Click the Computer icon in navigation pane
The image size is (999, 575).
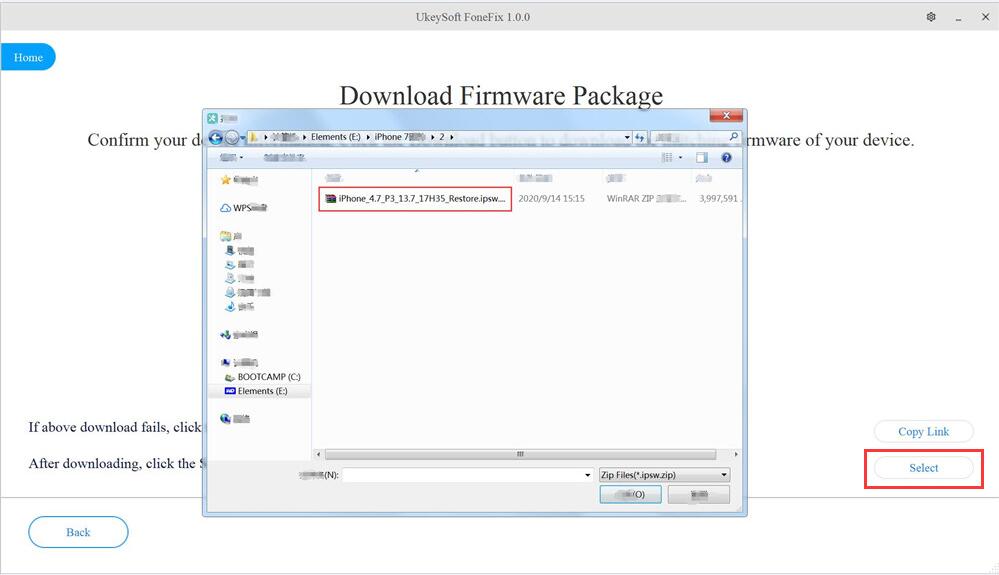[x=226, y=362]
